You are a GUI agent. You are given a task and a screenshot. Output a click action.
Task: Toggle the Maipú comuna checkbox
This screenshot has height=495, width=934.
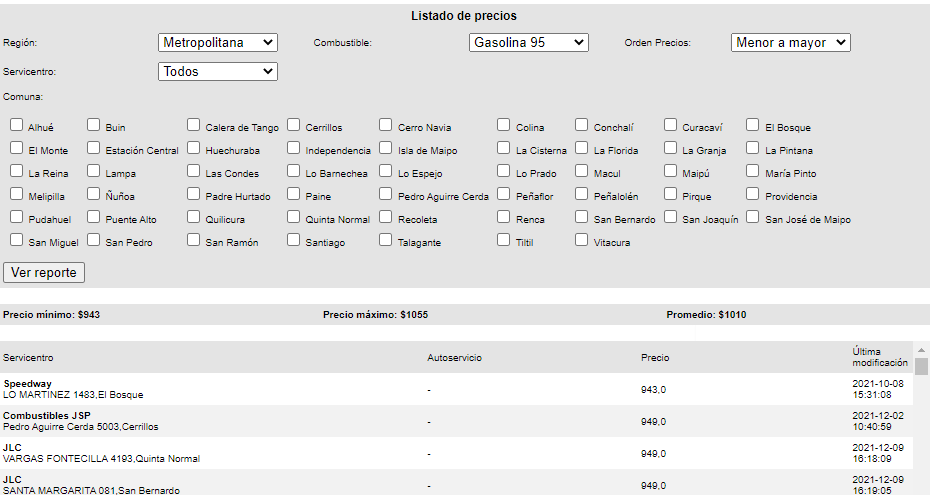point(670,172)
